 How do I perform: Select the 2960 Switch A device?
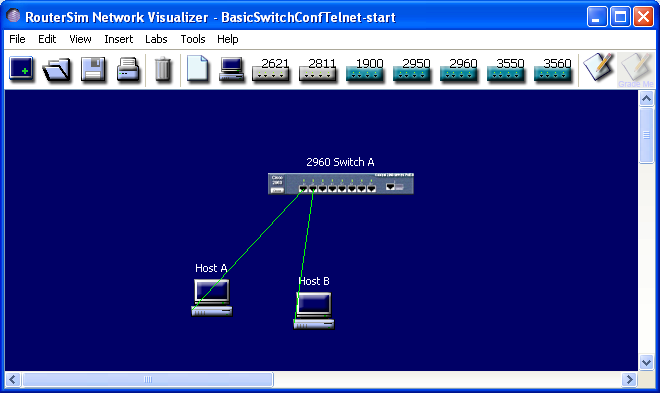pos(341,184)
